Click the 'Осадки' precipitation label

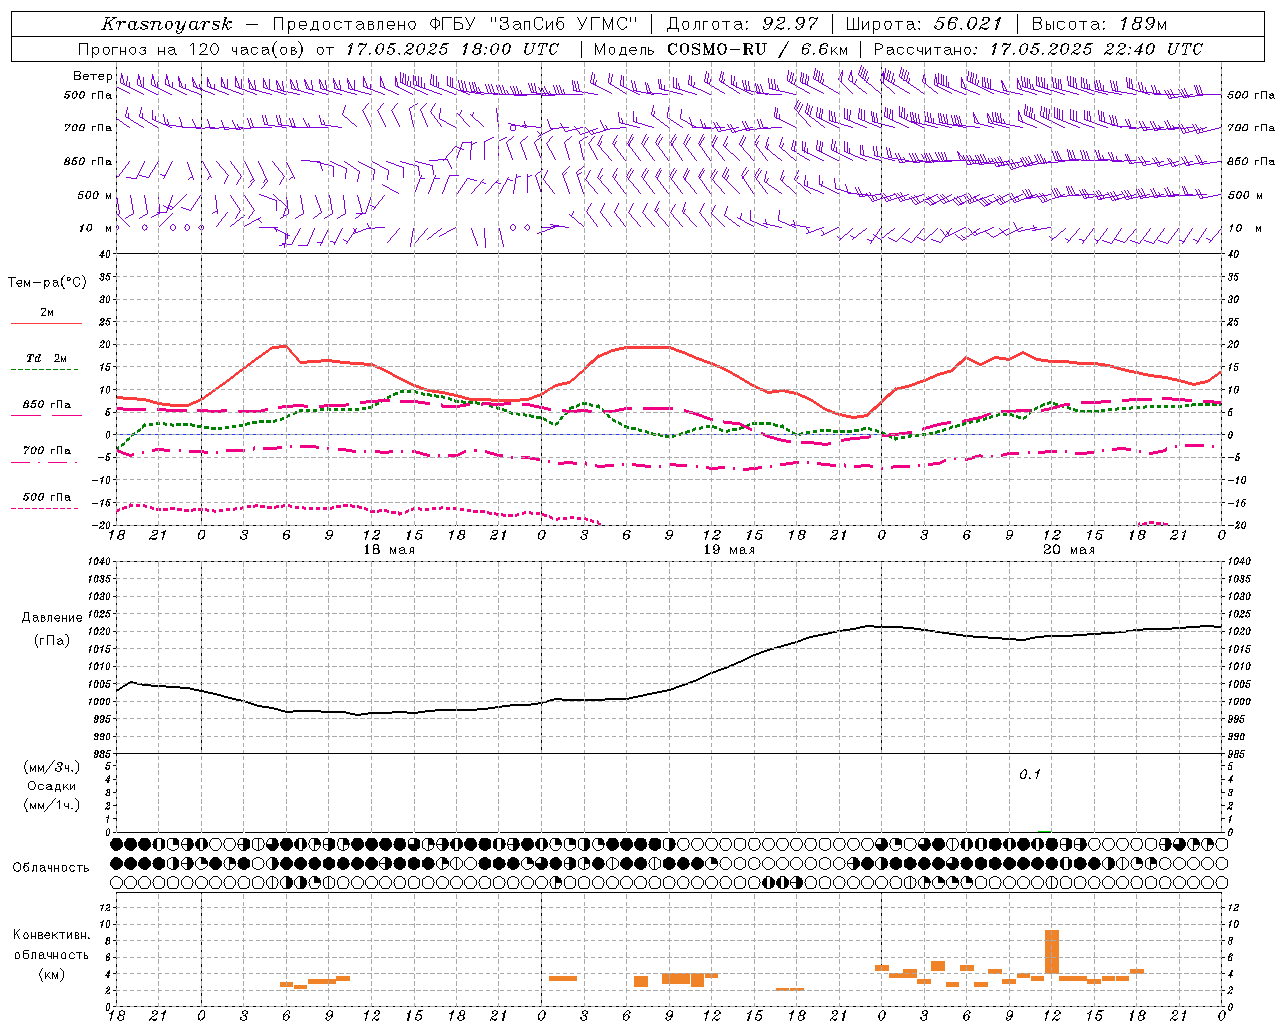pyautogui.click(x=52, y=786)
